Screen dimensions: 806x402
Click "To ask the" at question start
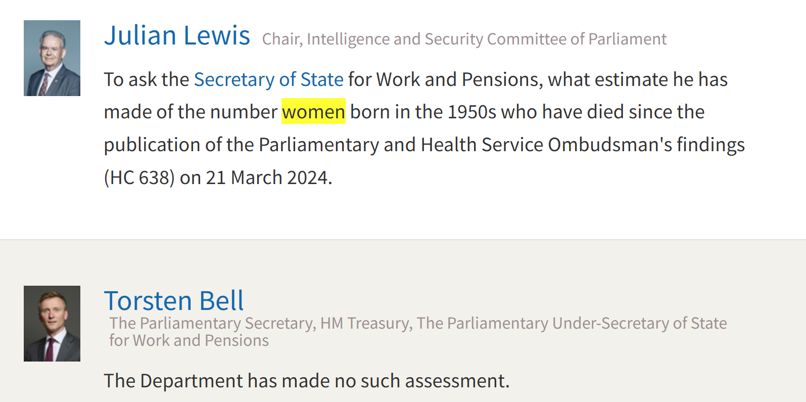click(x=146, y=78)
